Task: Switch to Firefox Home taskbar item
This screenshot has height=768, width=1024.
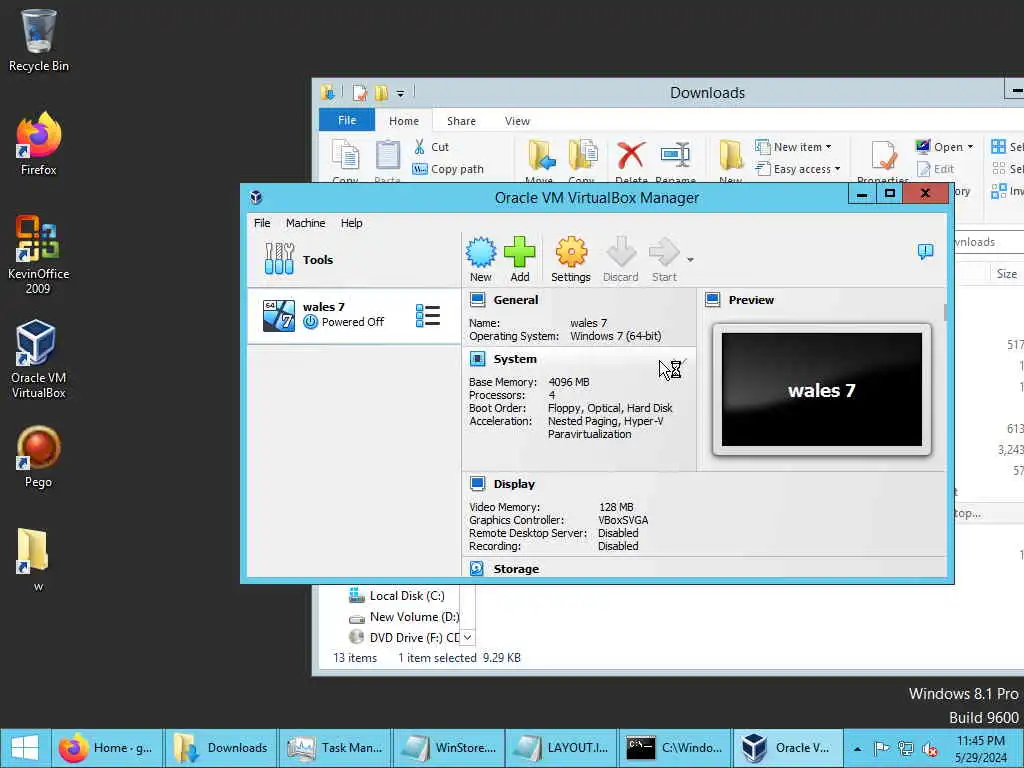Action: click(108, 748)
